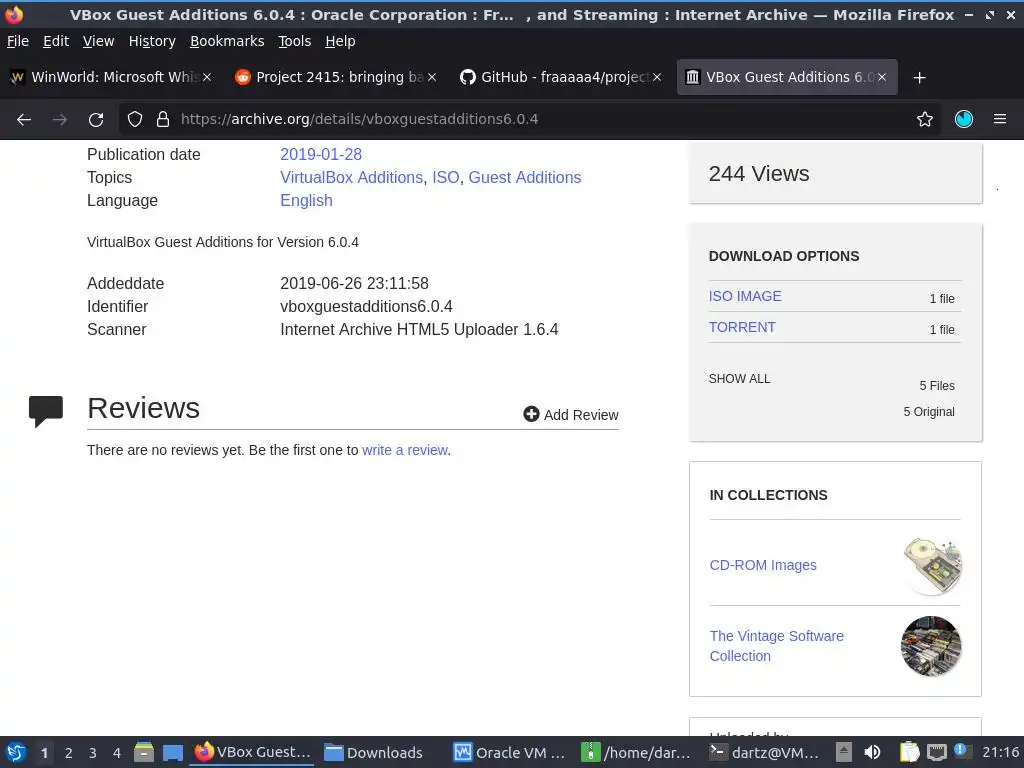Open the Tools menu
The height and width of the screenshot is (768, 1024).
tap(295, 41)
